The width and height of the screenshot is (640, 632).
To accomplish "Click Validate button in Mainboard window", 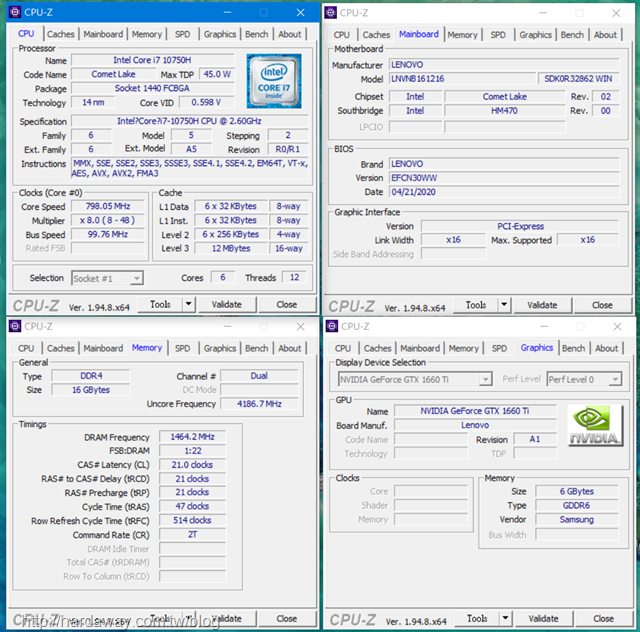I will 542,305.
